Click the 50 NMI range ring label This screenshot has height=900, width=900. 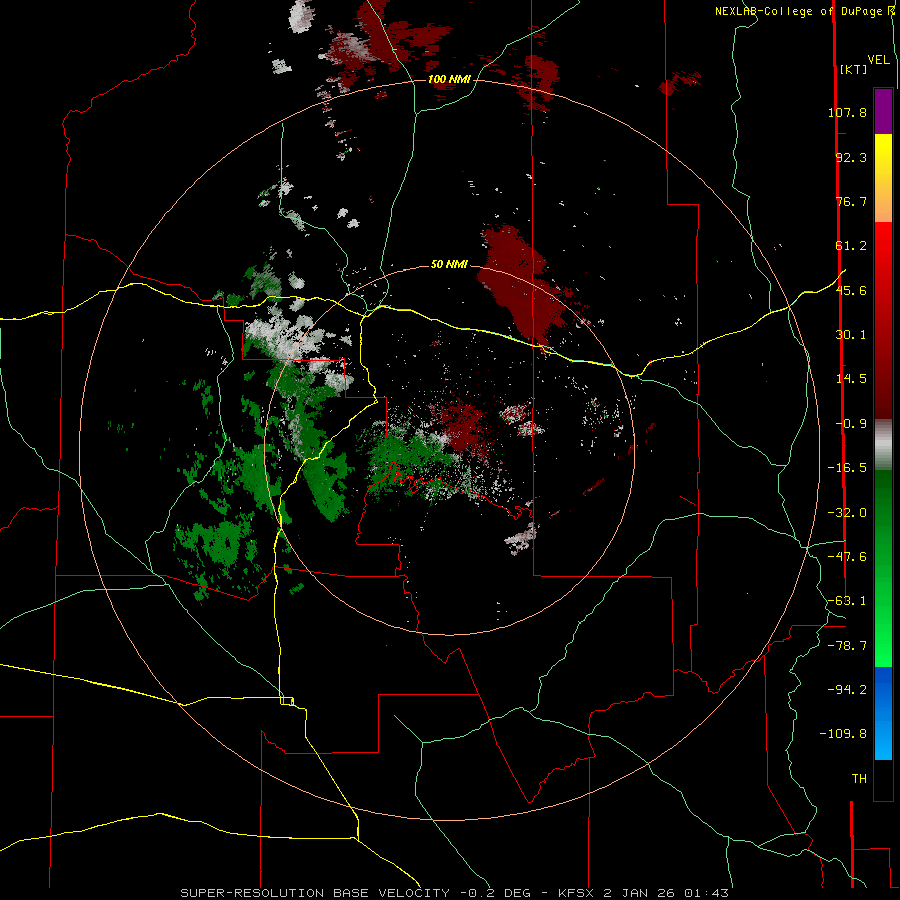tap(449, 265)
